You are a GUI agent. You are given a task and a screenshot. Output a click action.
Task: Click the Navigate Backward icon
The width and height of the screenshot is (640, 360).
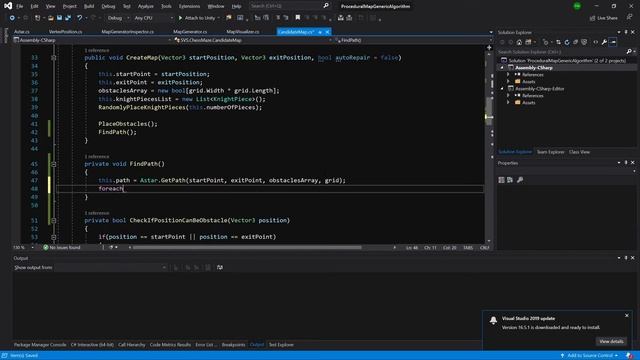point(12,18)
